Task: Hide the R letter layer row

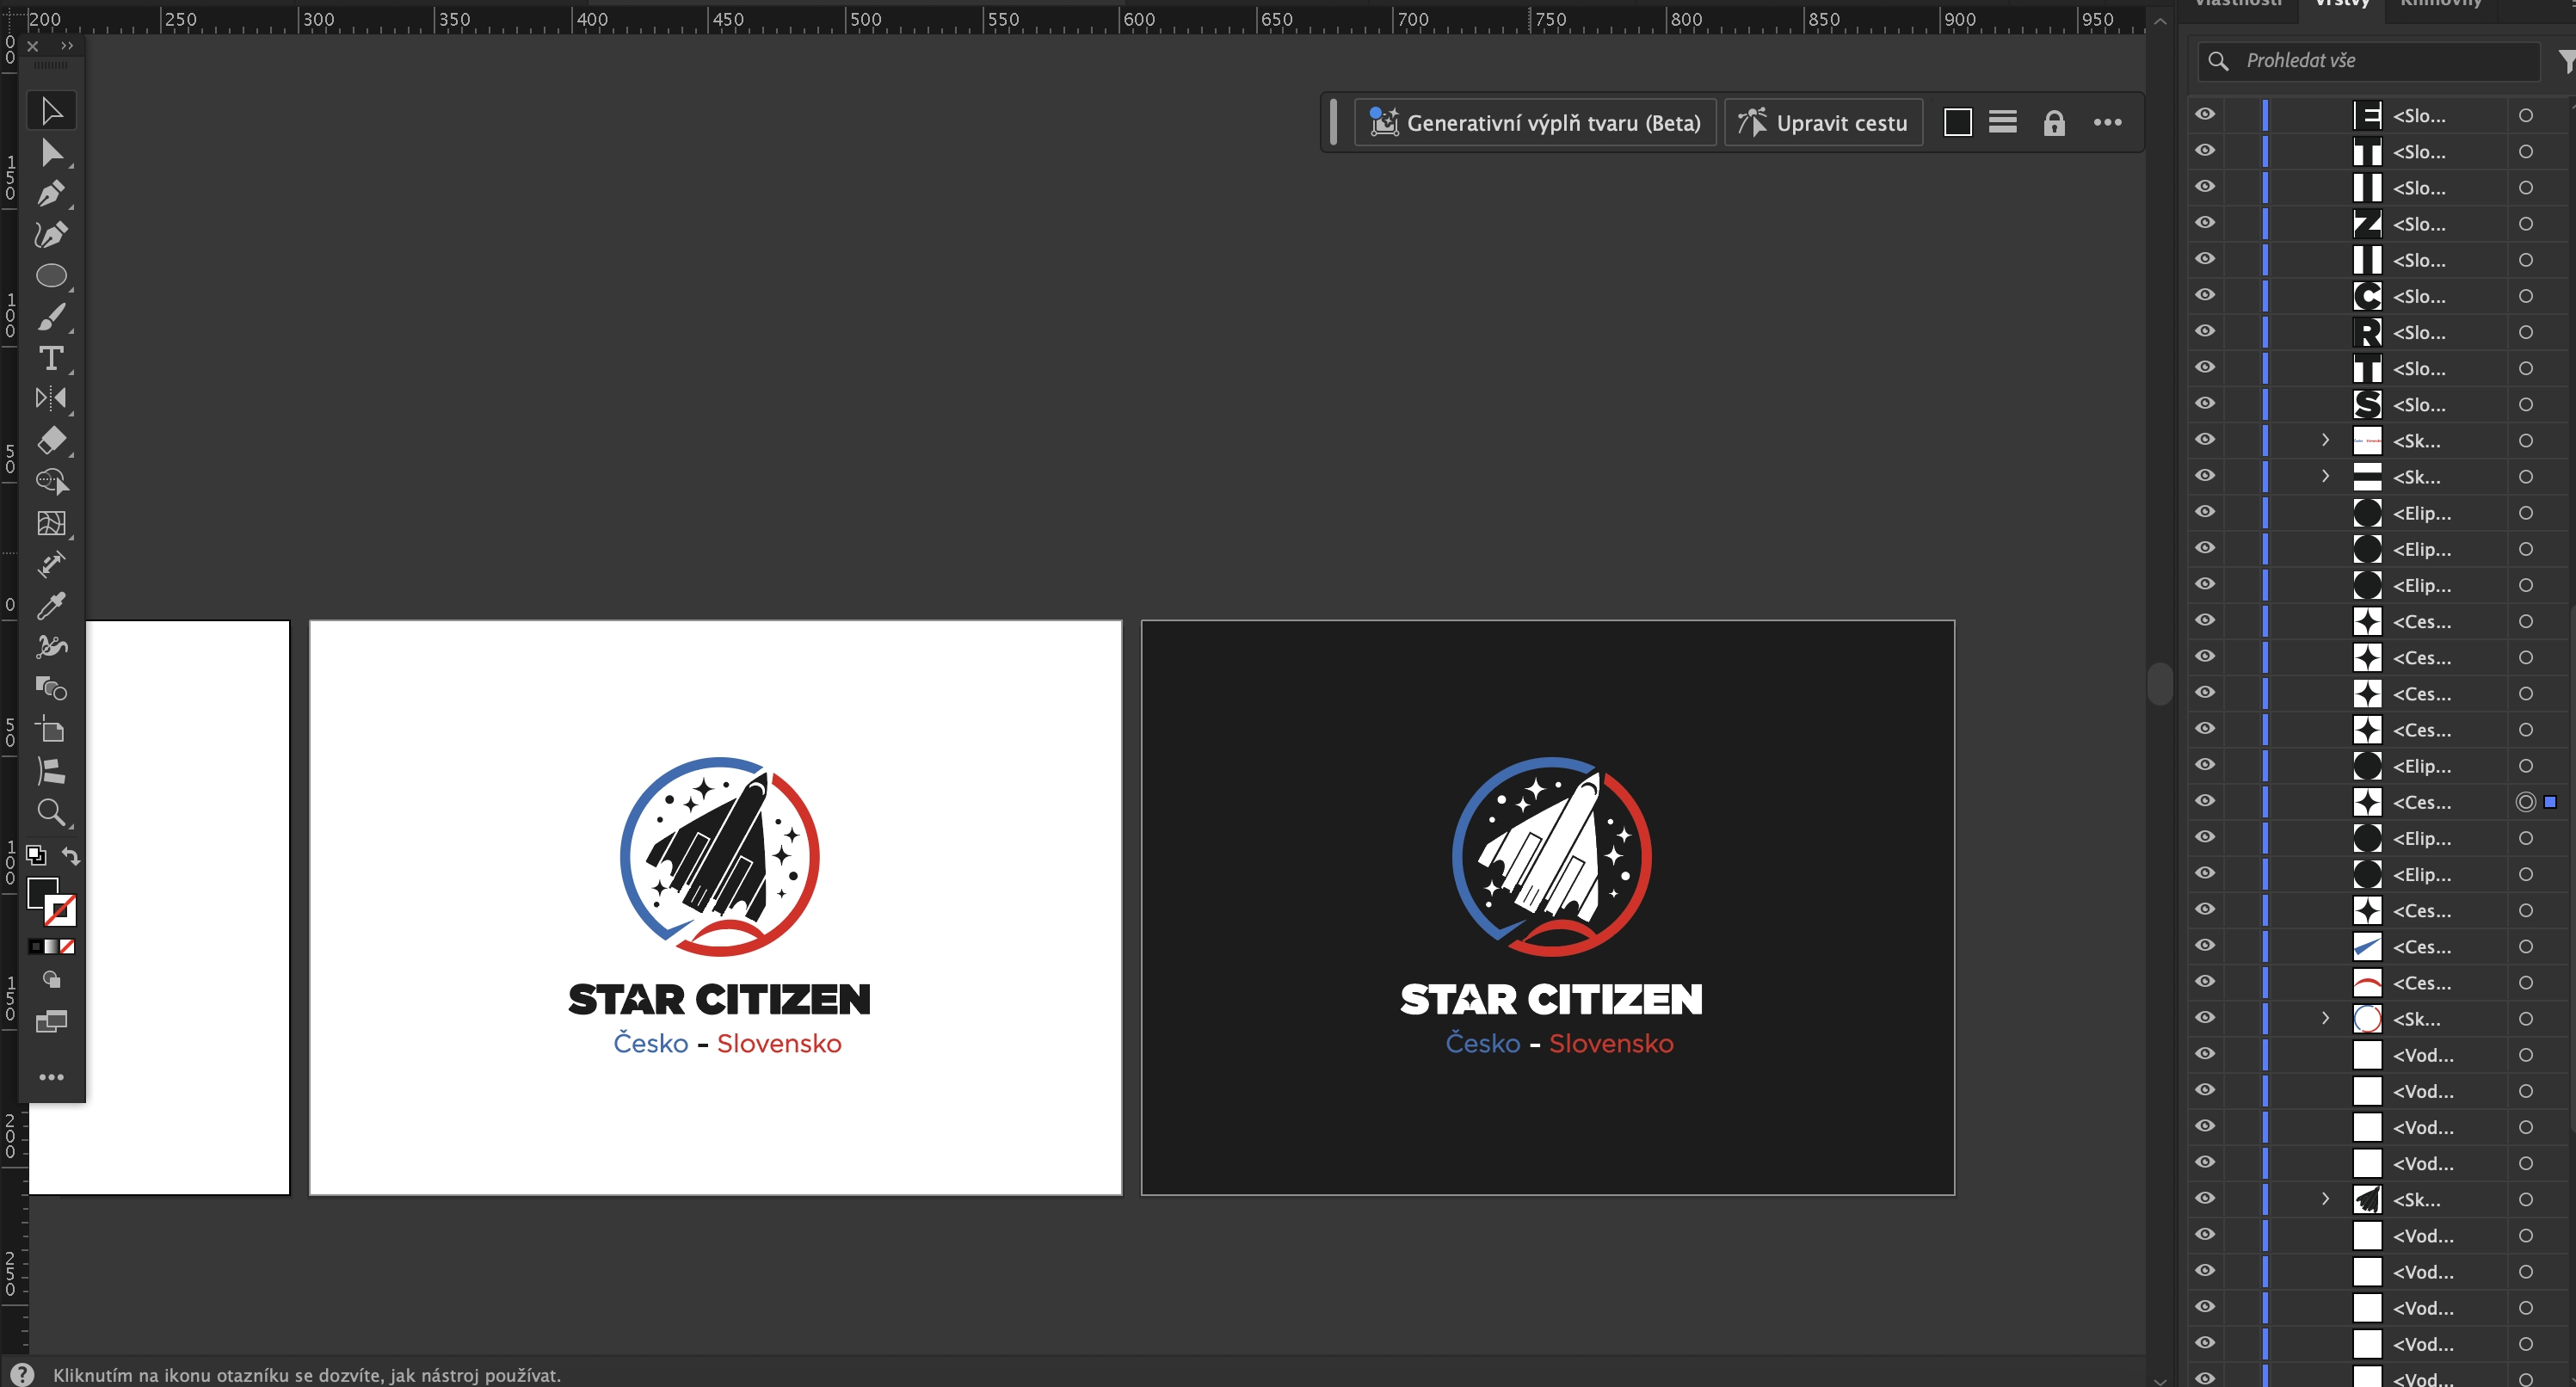Action: [x=2205, y=331]
